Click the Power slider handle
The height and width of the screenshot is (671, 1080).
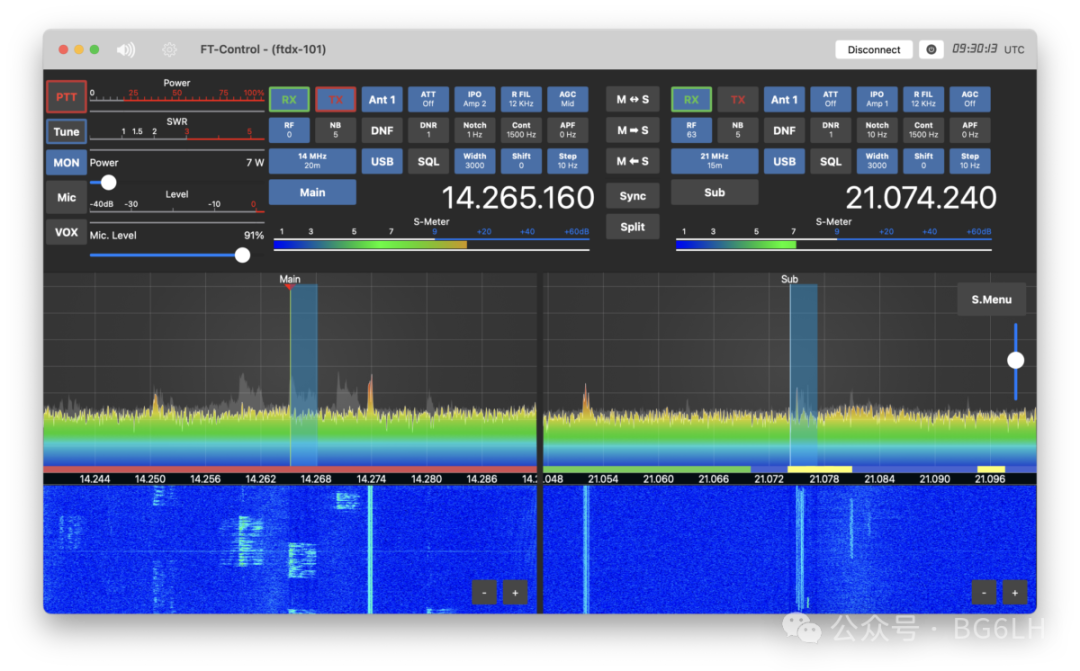tap(108, 183)
